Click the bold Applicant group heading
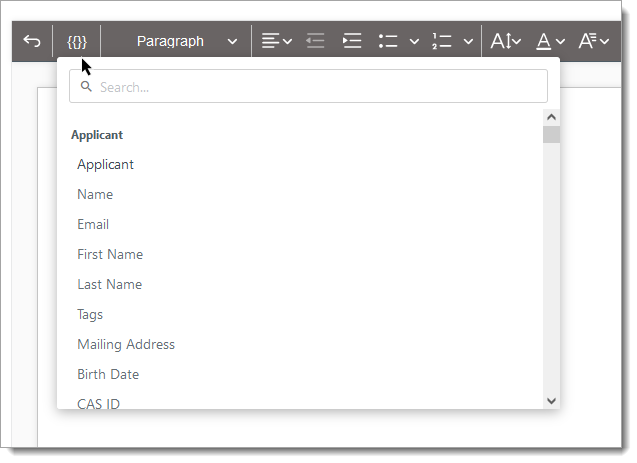Image resolution: width=637 pixels, height=463 pixels. point(97,135)
